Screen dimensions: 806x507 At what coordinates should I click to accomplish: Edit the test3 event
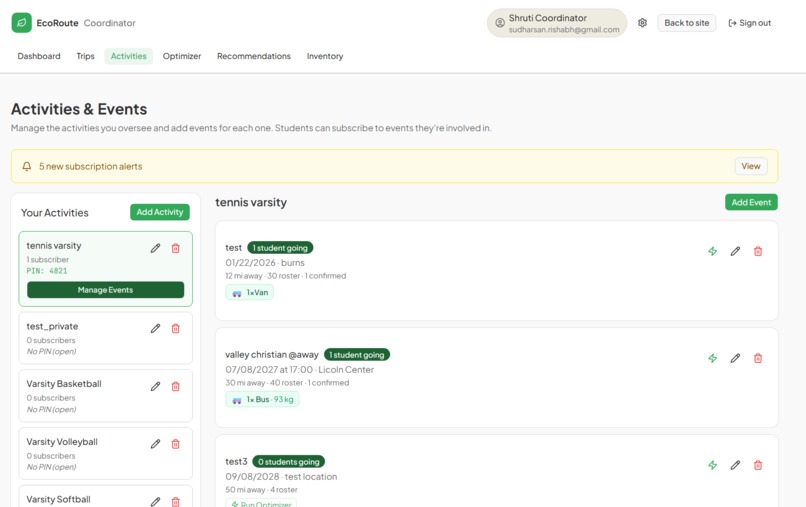pyautogui.click(x=735, y=465)
